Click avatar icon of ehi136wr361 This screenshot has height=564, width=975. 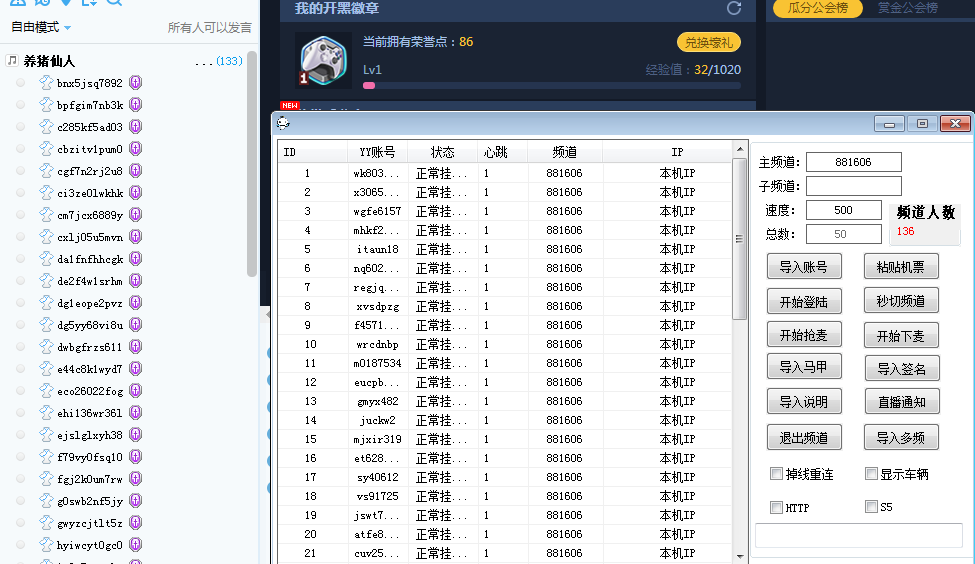(x=46, y=412)
